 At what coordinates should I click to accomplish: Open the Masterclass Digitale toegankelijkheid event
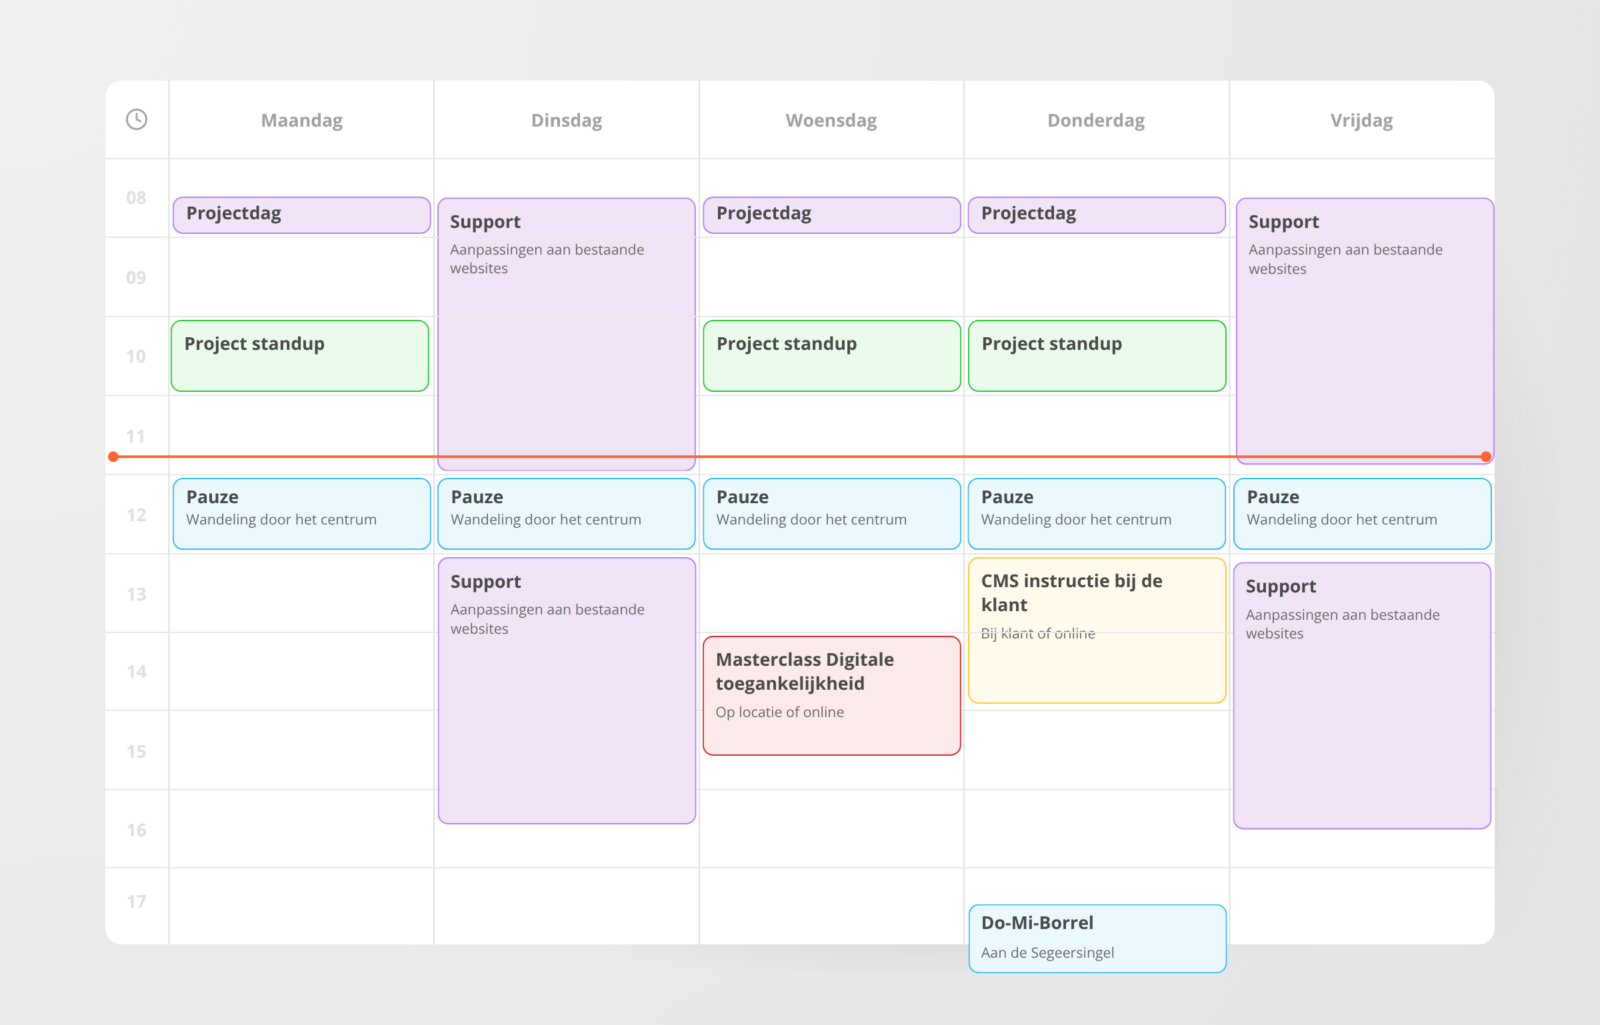(831, 696)
